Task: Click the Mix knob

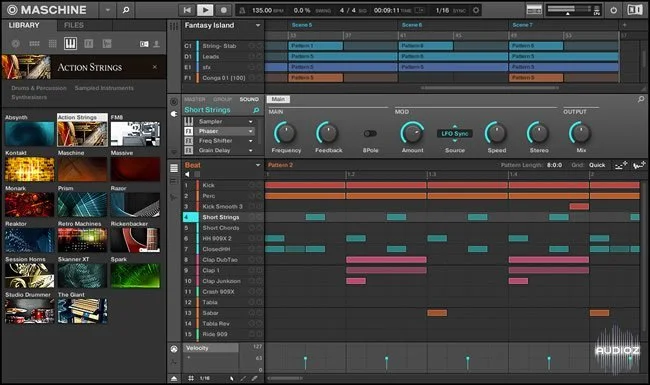Action: coord(580,133)
